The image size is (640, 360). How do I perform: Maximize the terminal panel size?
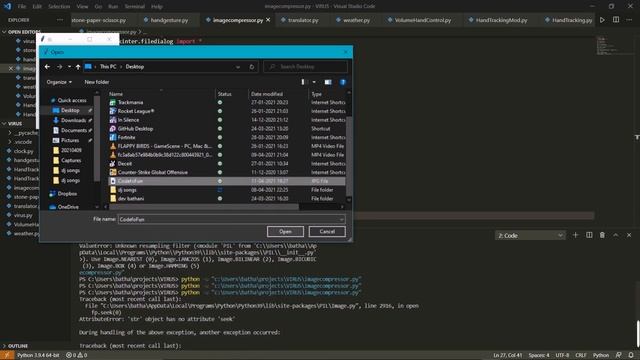pyautogui.click(x=616, y=235)
